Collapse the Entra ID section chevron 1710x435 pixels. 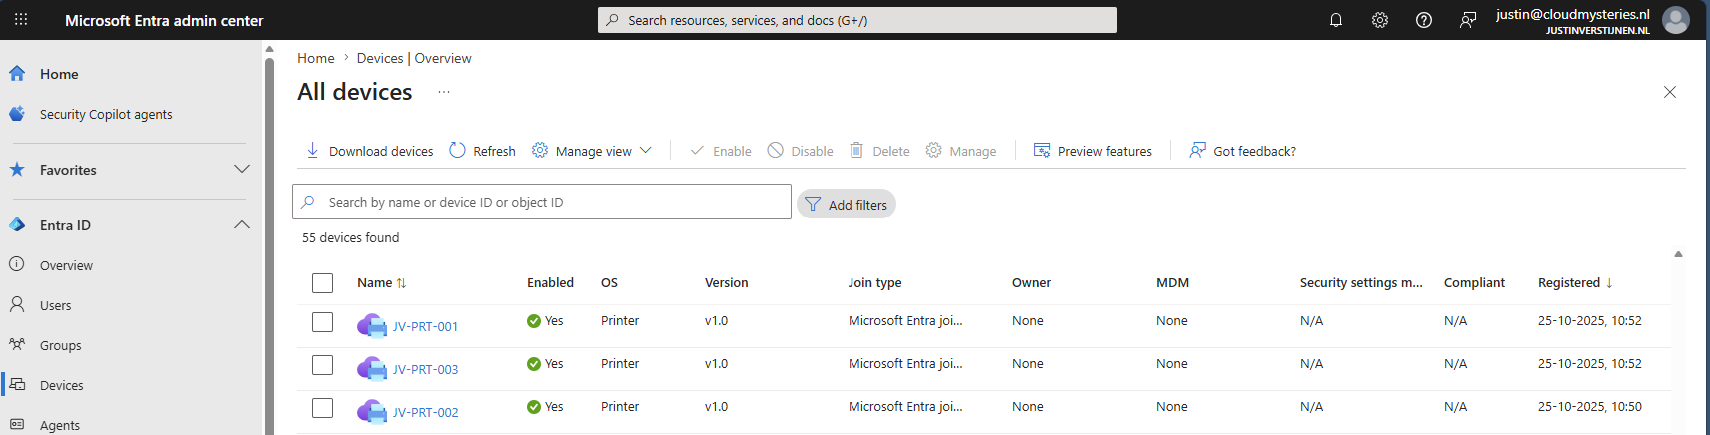coord(242,224)
